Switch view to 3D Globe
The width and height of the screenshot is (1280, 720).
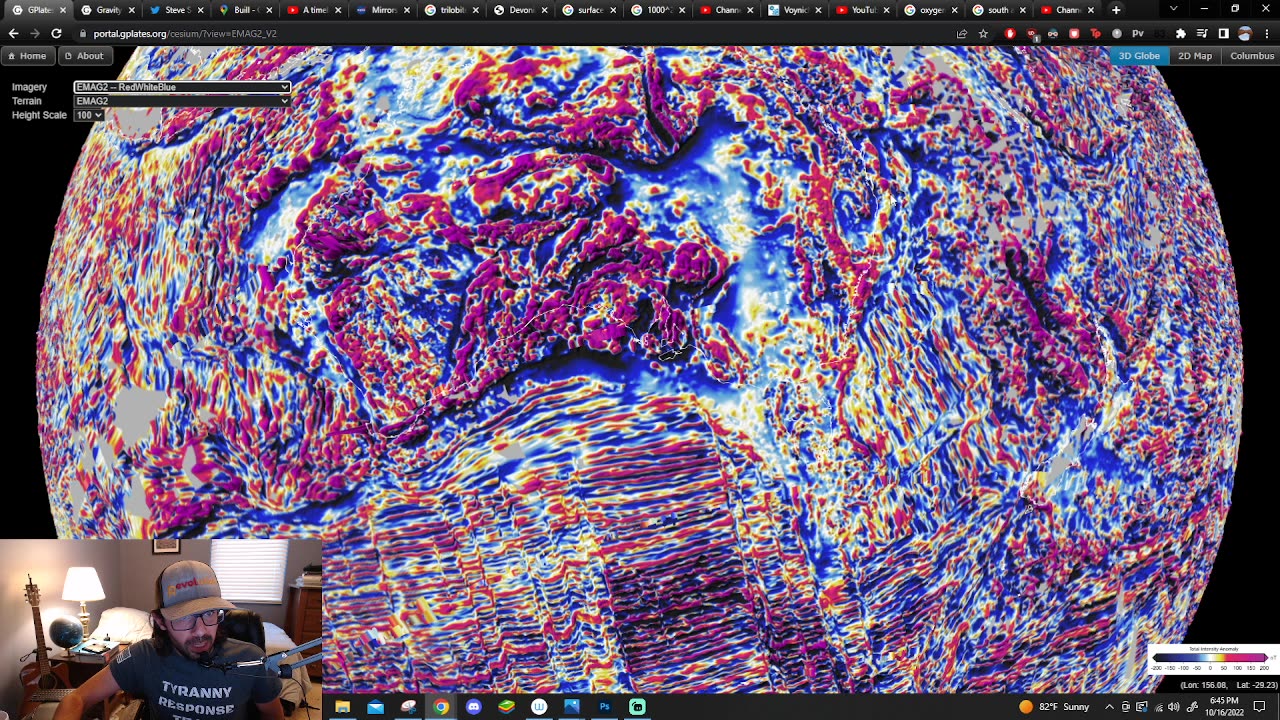tap(1139, 56)
